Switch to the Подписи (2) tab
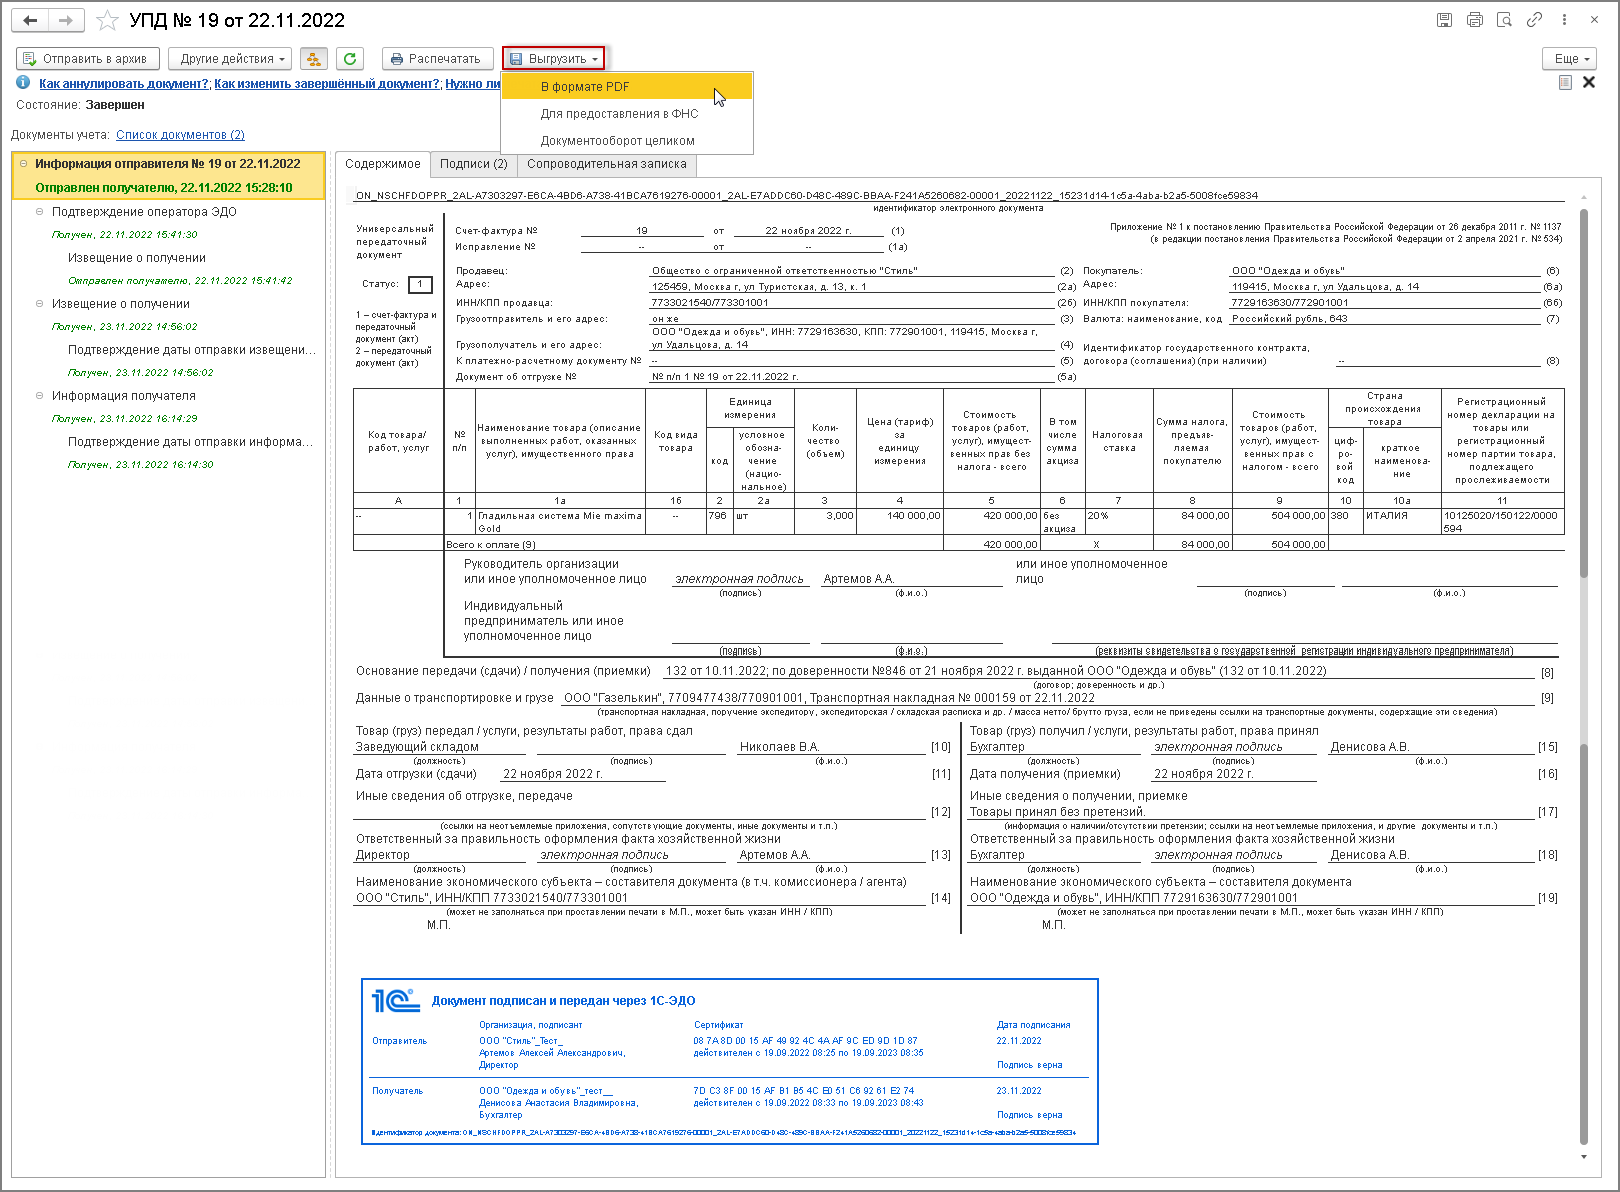The width and height of the screenshot is (1620, 1192). [474, 164]
